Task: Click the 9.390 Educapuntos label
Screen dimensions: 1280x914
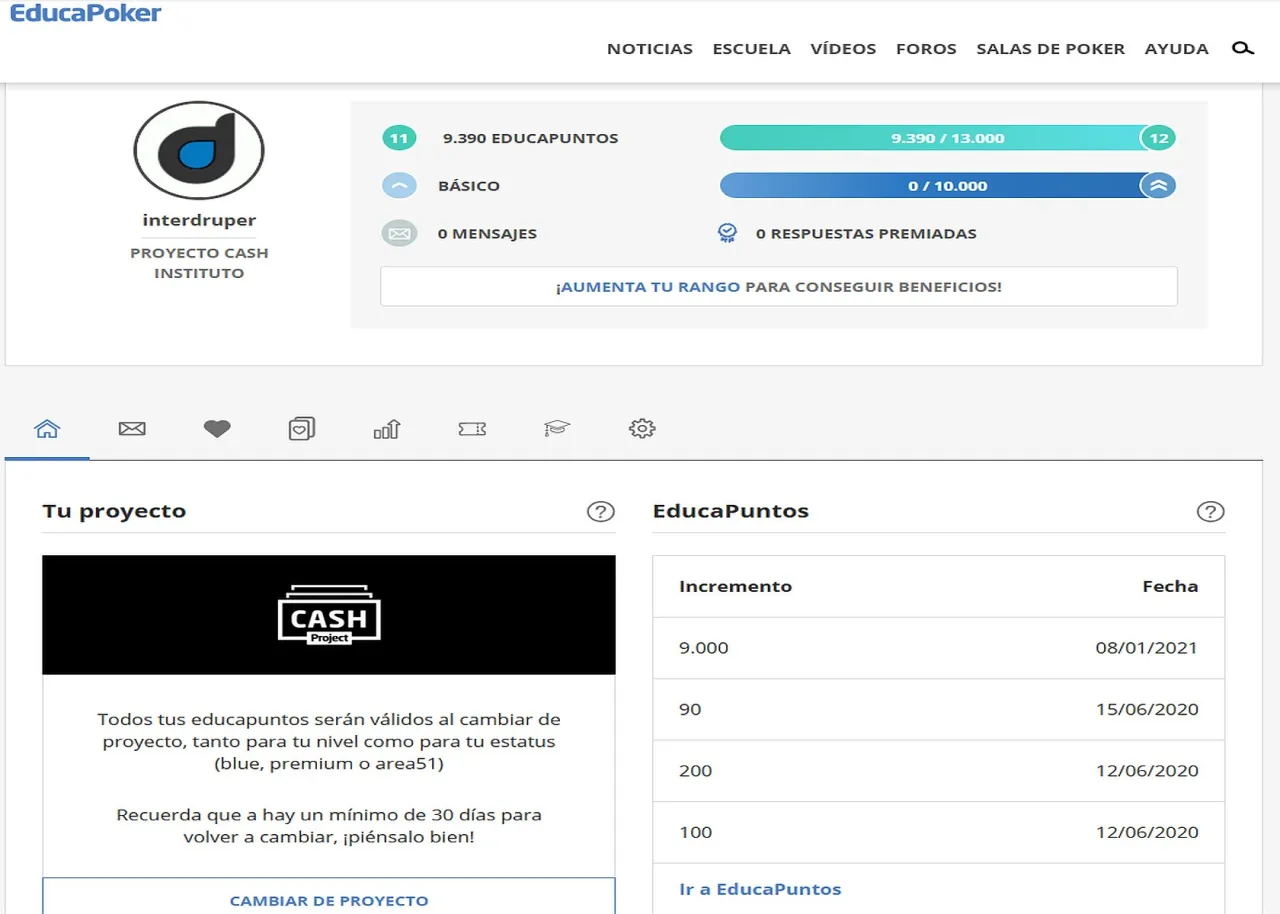Action: pyautogui.click(x=530, y=138)
